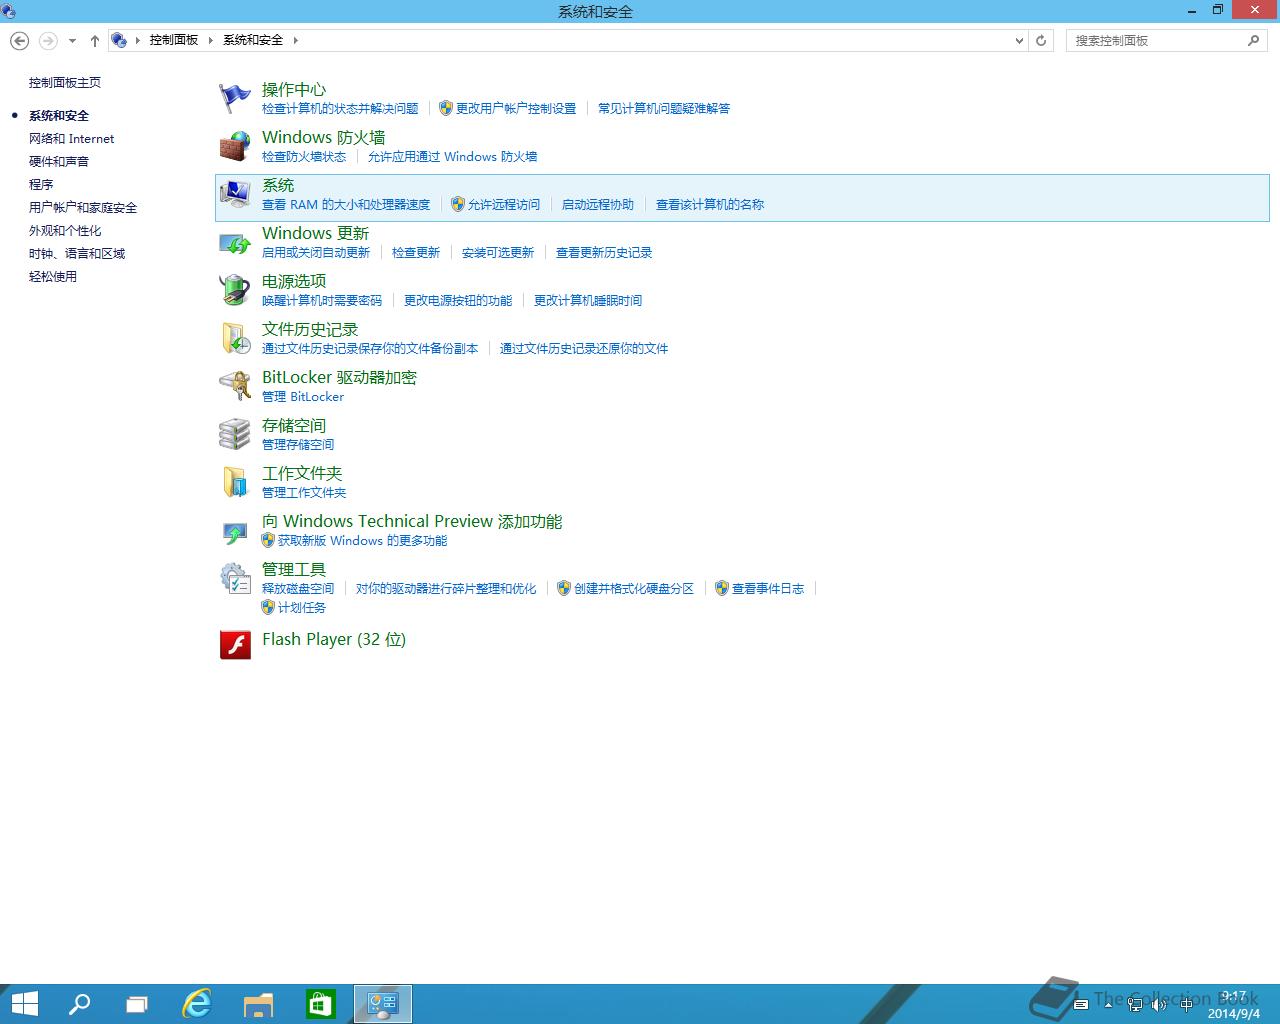Click 更改计算机睡眠时间 link
Image resolution: width=1280 pixels, height=1024 pixels.
point(588,300)
